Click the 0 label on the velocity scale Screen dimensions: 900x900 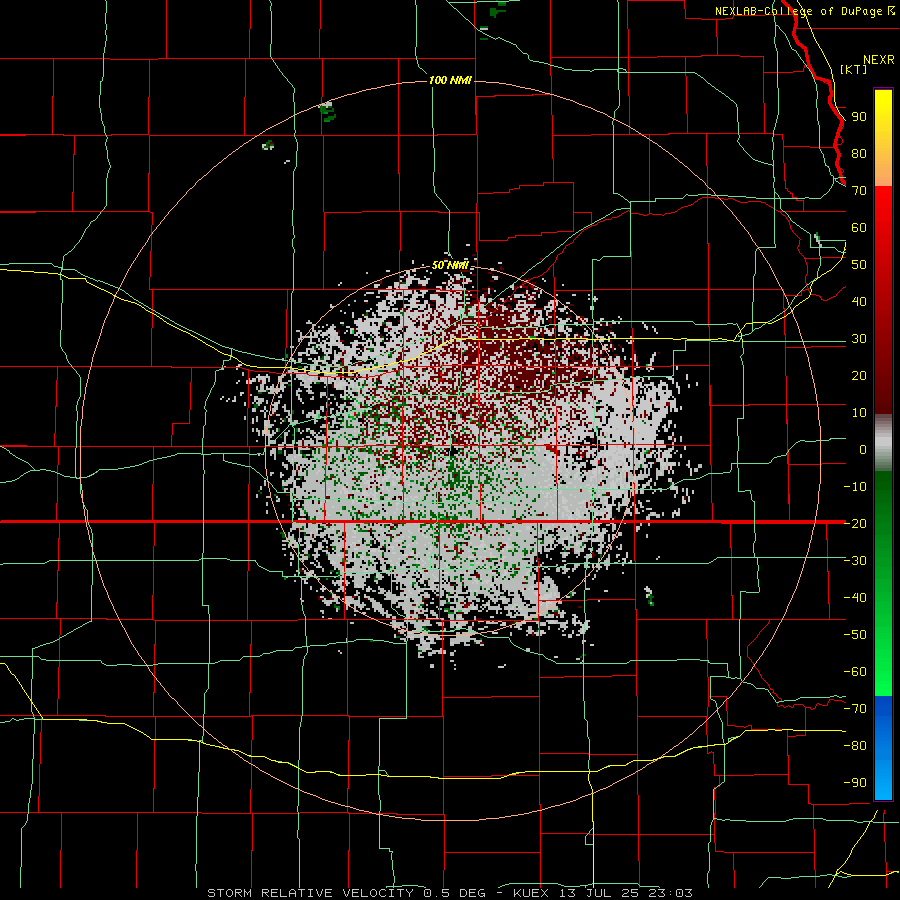point(863,450)
